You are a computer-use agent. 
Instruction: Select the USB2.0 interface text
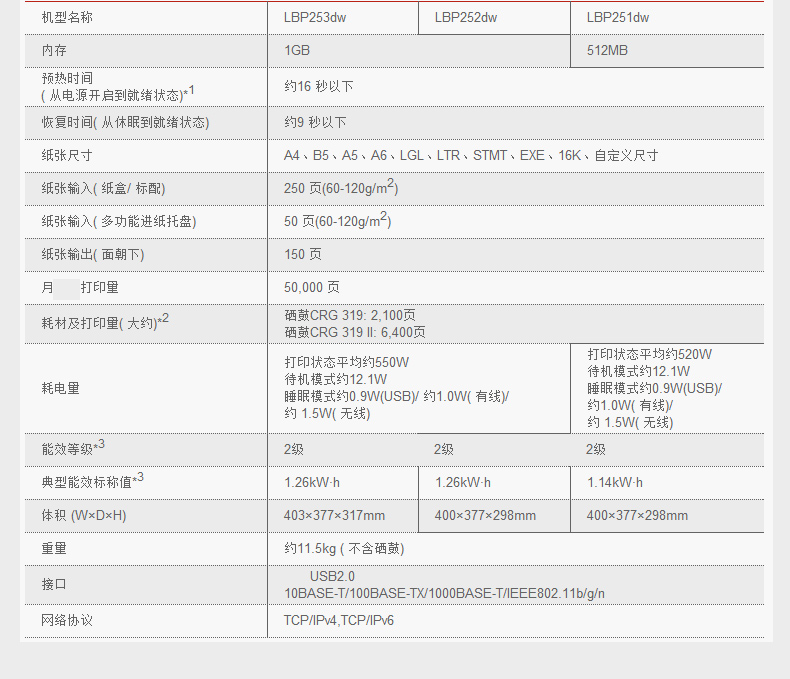coord(332,576)
